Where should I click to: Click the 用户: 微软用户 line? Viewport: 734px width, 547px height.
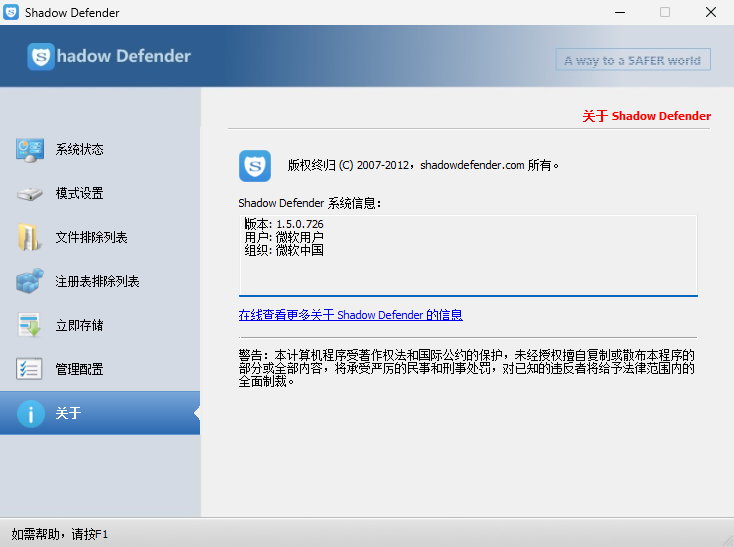284,237
